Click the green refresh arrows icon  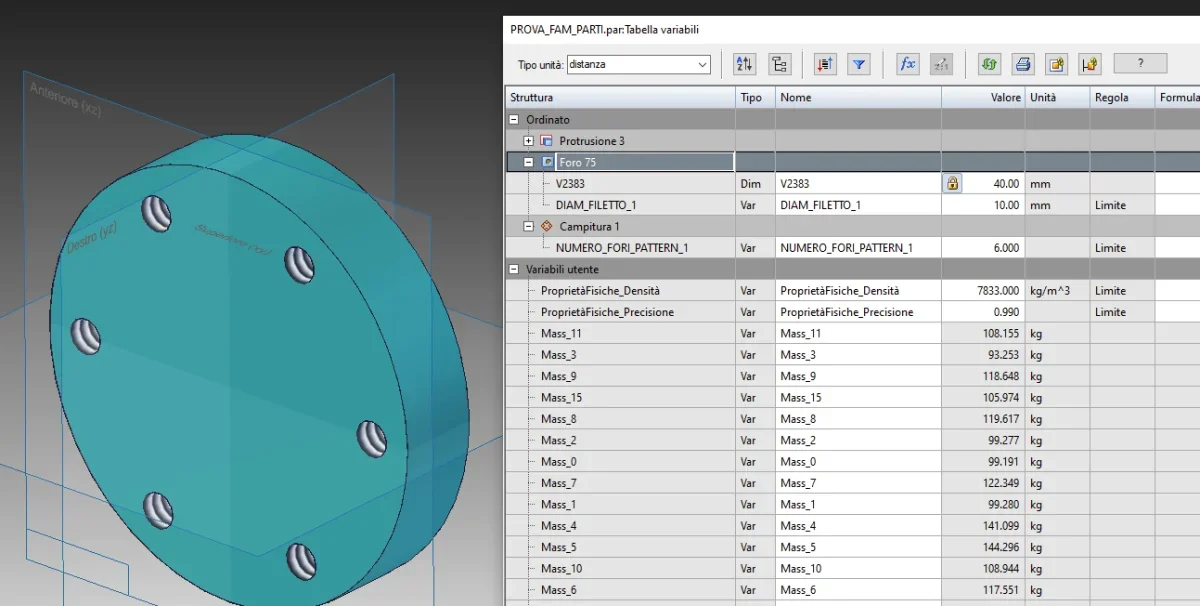pos(989,64)
